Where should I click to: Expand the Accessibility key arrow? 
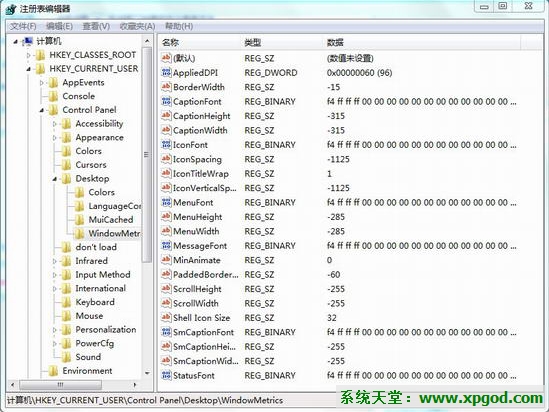coord(55,124)
